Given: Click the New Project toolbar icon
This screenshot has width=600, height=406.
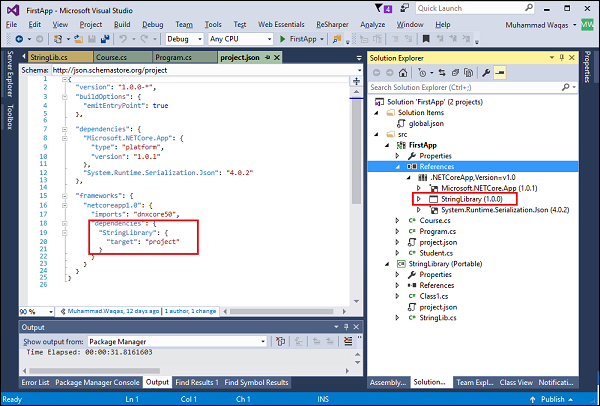Looking at the screenshot, I should [x=58, y=39].
